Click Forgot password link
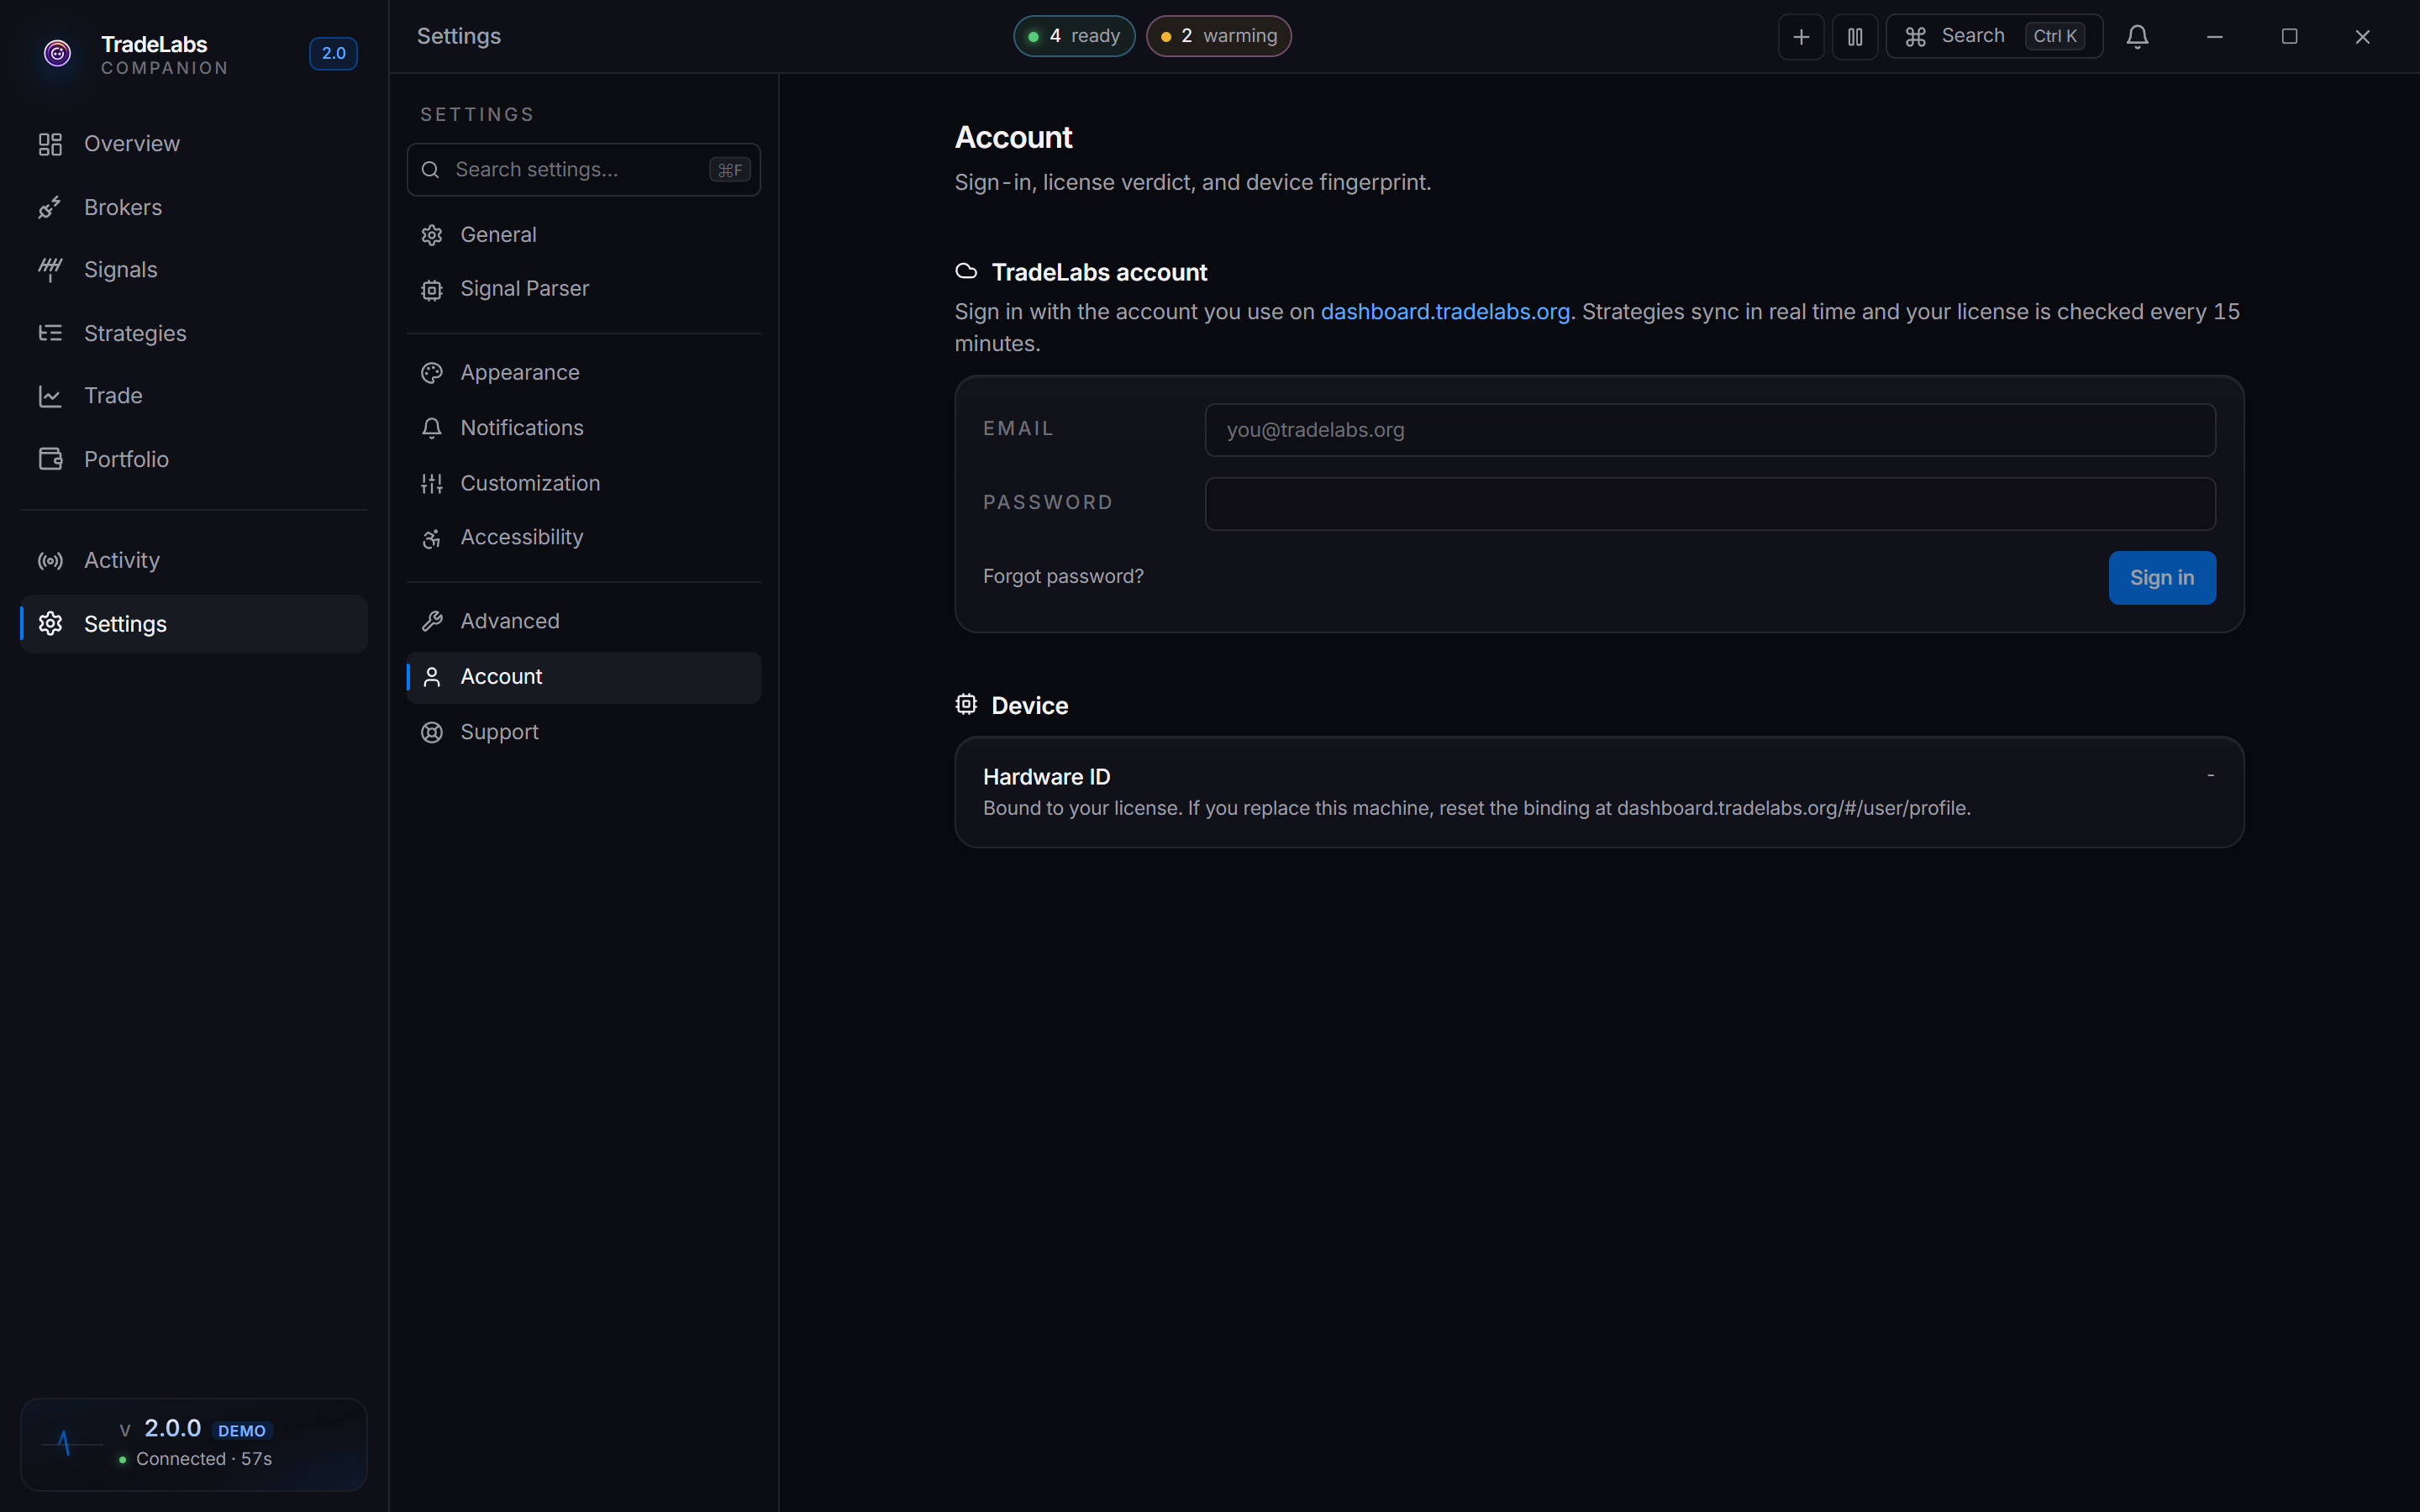Viewport: 2420px width, 1512px height. 1063,577
